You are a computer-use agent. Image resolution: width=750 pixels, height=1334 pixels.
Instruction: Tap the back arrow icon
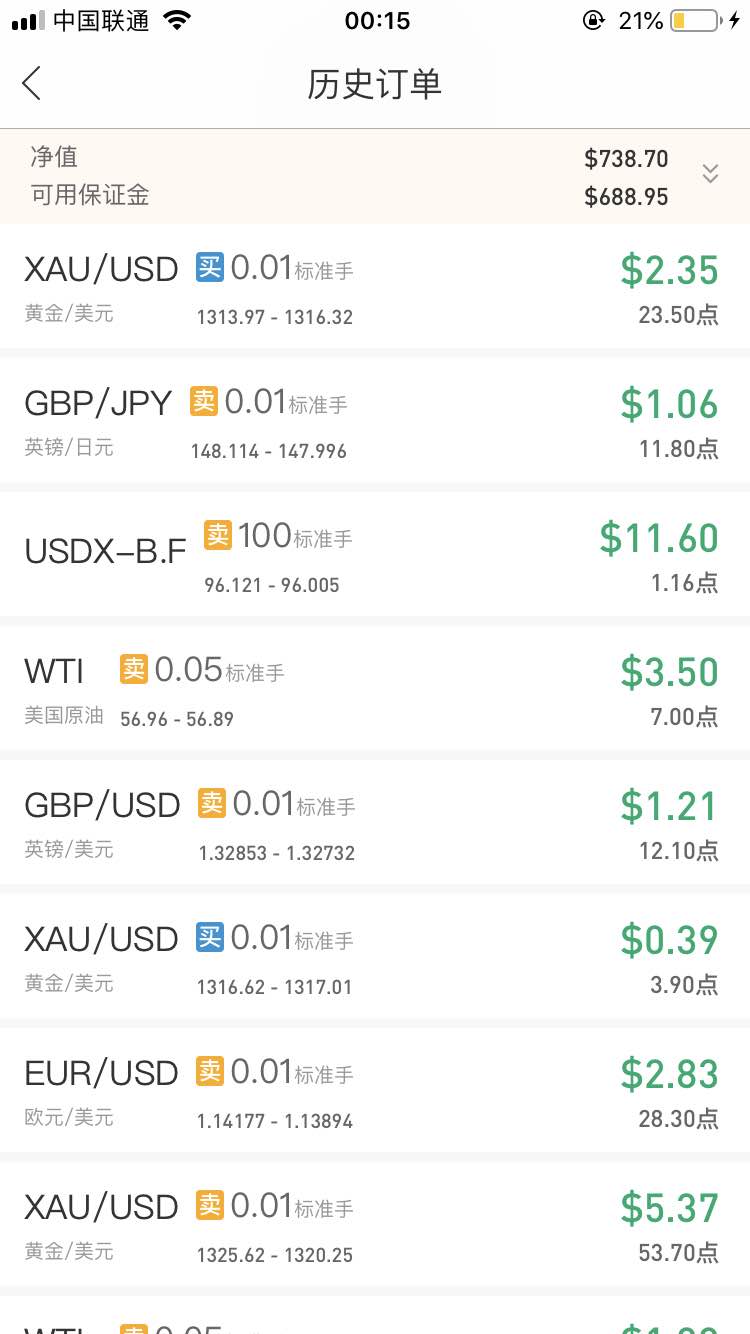[32, 84]
